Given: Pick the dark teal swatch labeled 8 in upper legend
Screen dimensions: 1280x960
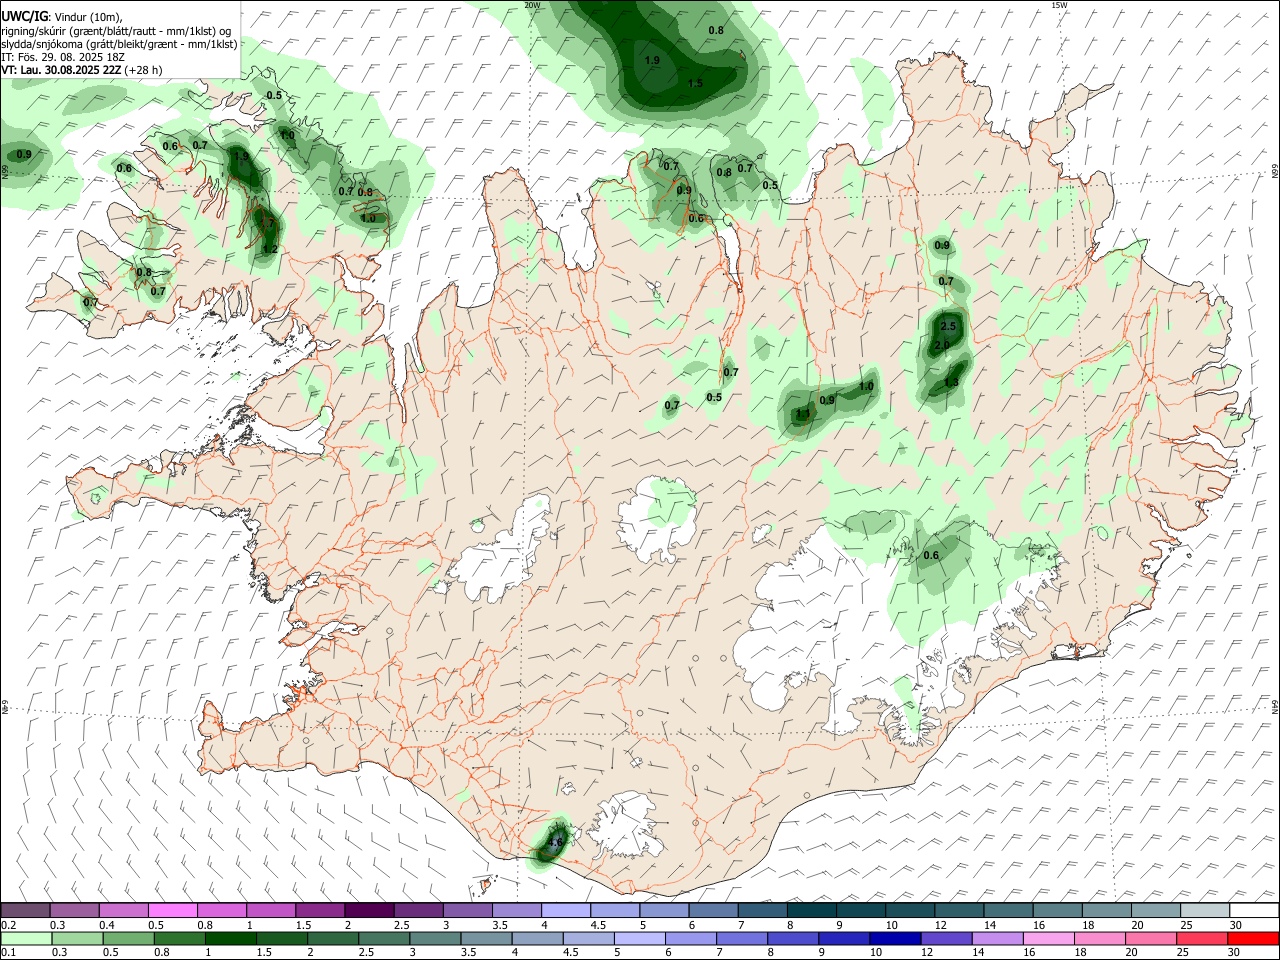Looking at the screenshot, I should (x=811, y=911).
